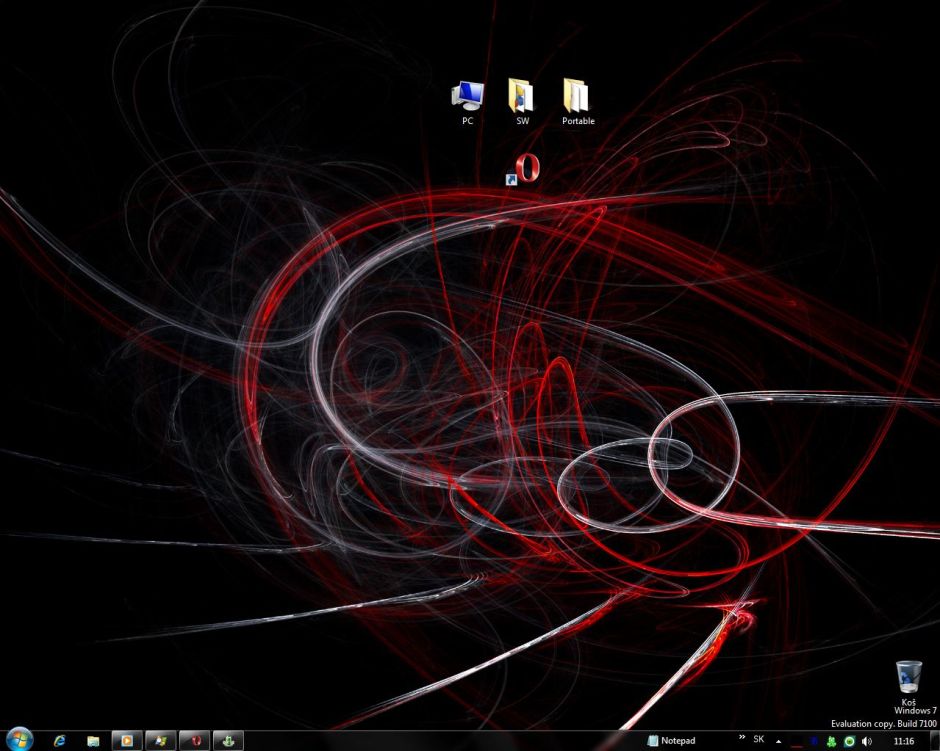Expand the Notepad toolbar double chevron
This screenshot has height=751, width=940.
pyautogui.click(x=741, y=738)
